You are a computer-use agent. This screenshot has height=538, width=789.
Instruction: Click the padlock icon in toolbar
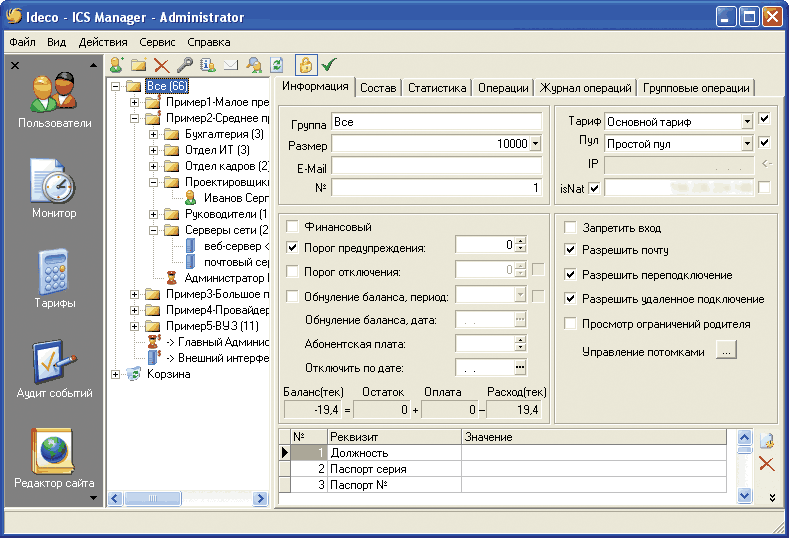[x=306, y=65]
